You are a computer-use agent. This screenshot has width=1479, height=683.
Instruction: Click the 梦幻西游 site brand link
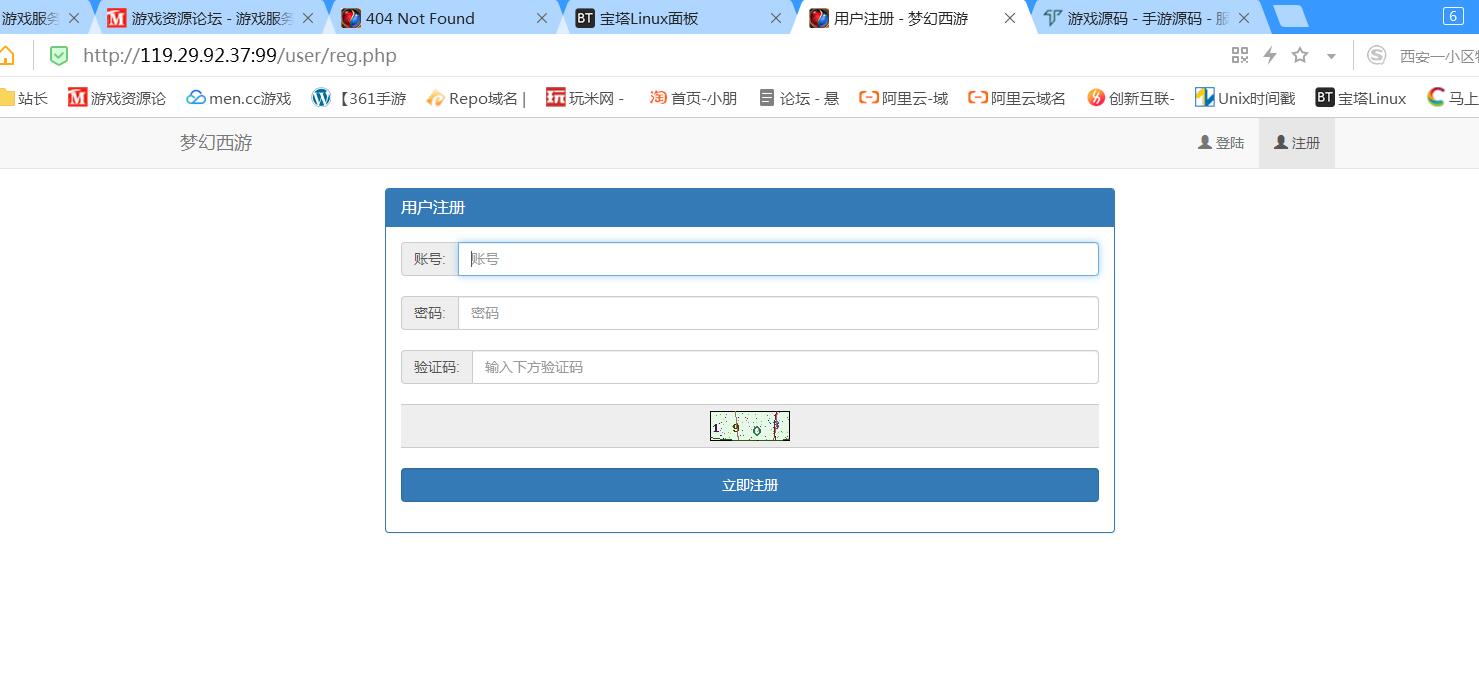click(x=216, y=143)
